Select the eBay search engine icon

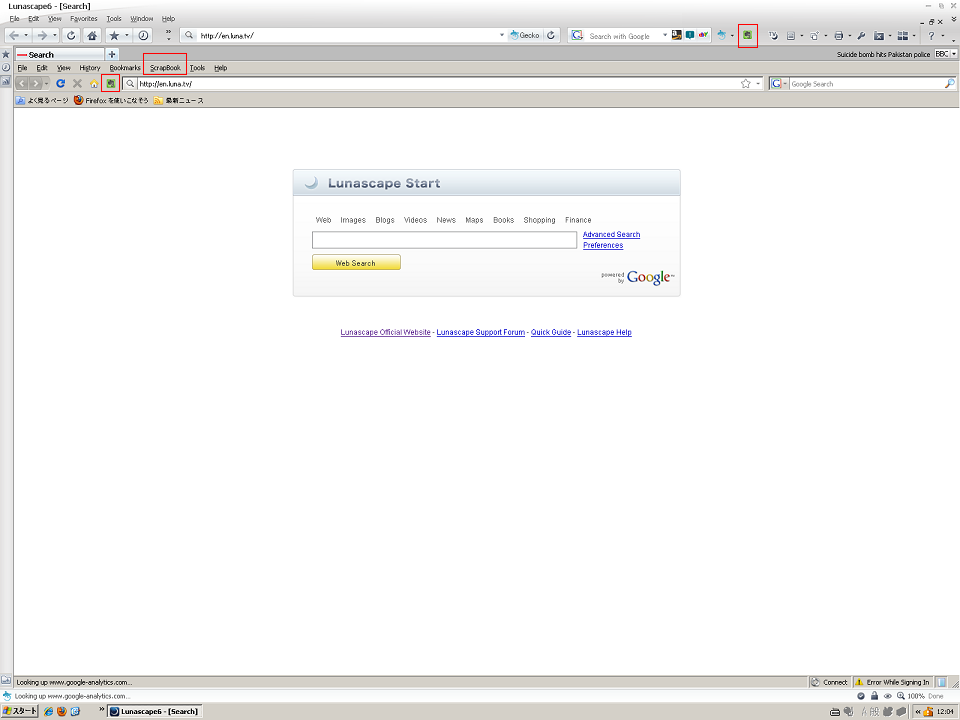coord(703,35)
